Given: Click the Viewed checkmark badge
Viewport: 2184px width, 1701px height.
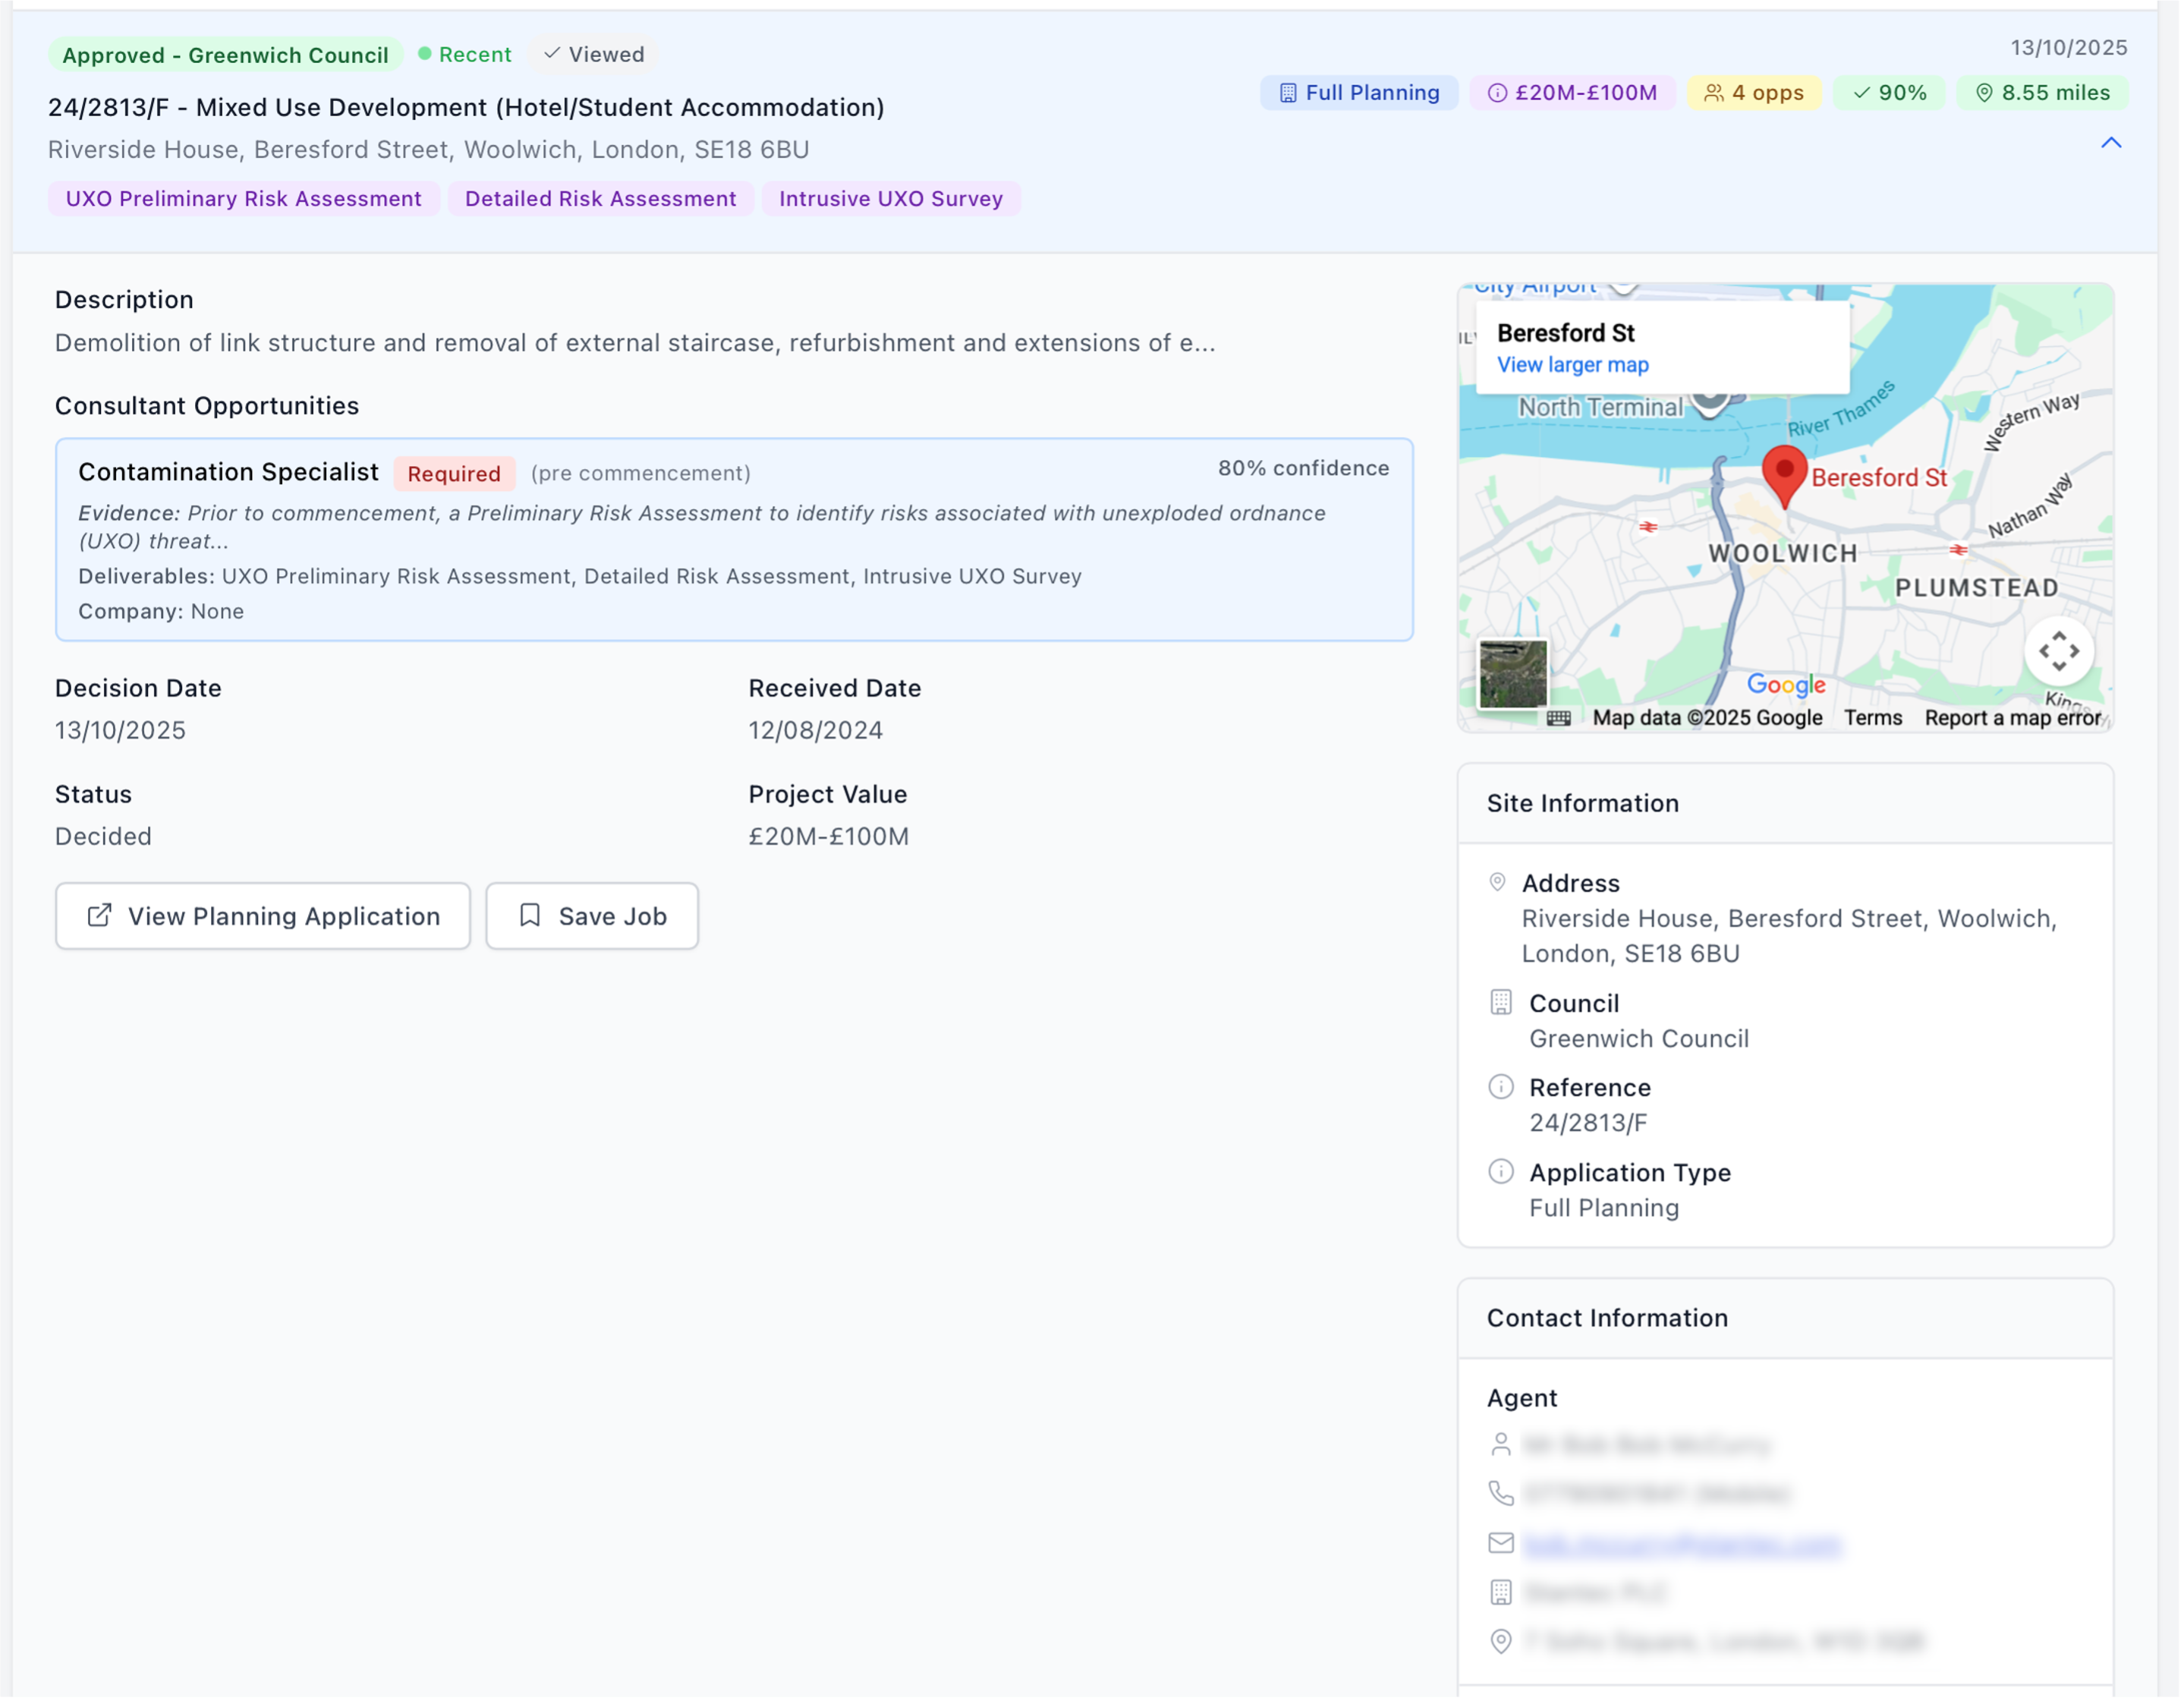Looking at the screenshot, I should pos(595,55).
